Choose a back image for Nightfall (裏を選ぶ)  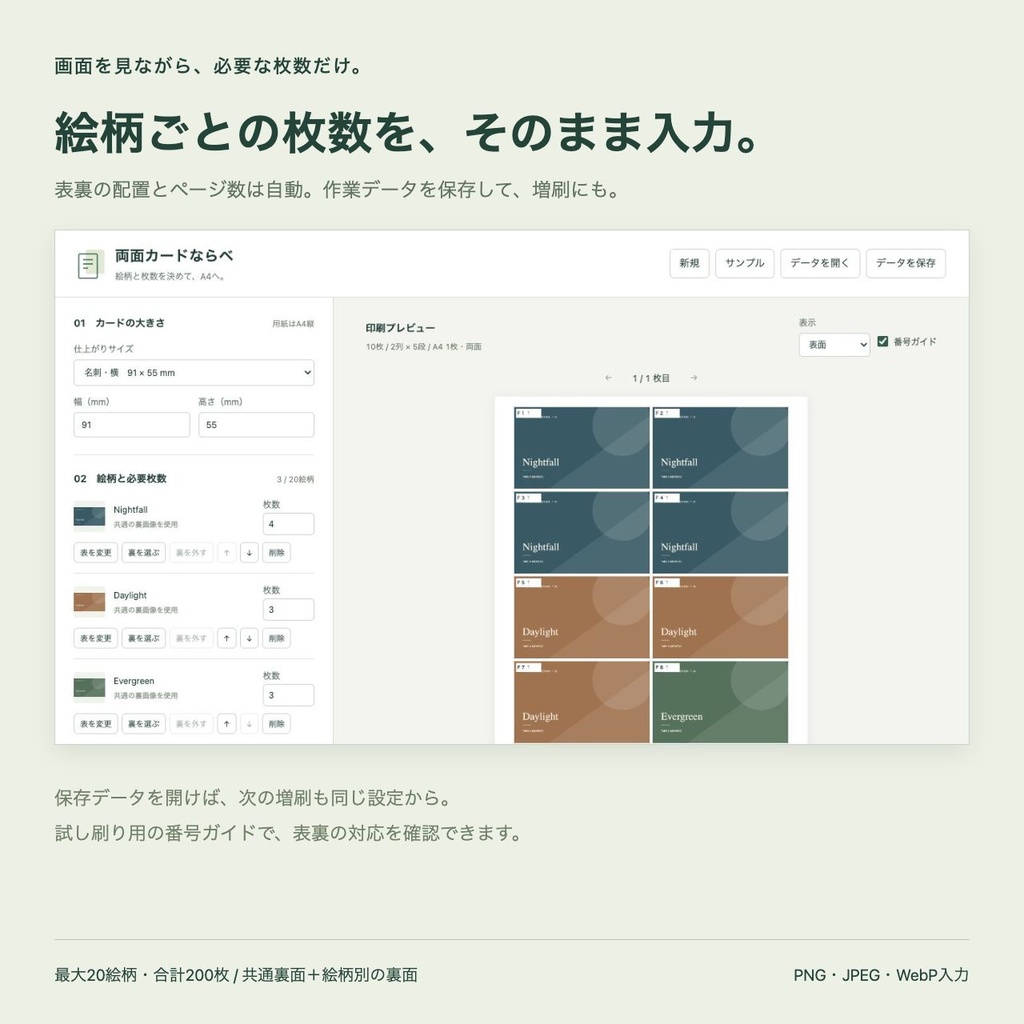[x=144, y=552]
